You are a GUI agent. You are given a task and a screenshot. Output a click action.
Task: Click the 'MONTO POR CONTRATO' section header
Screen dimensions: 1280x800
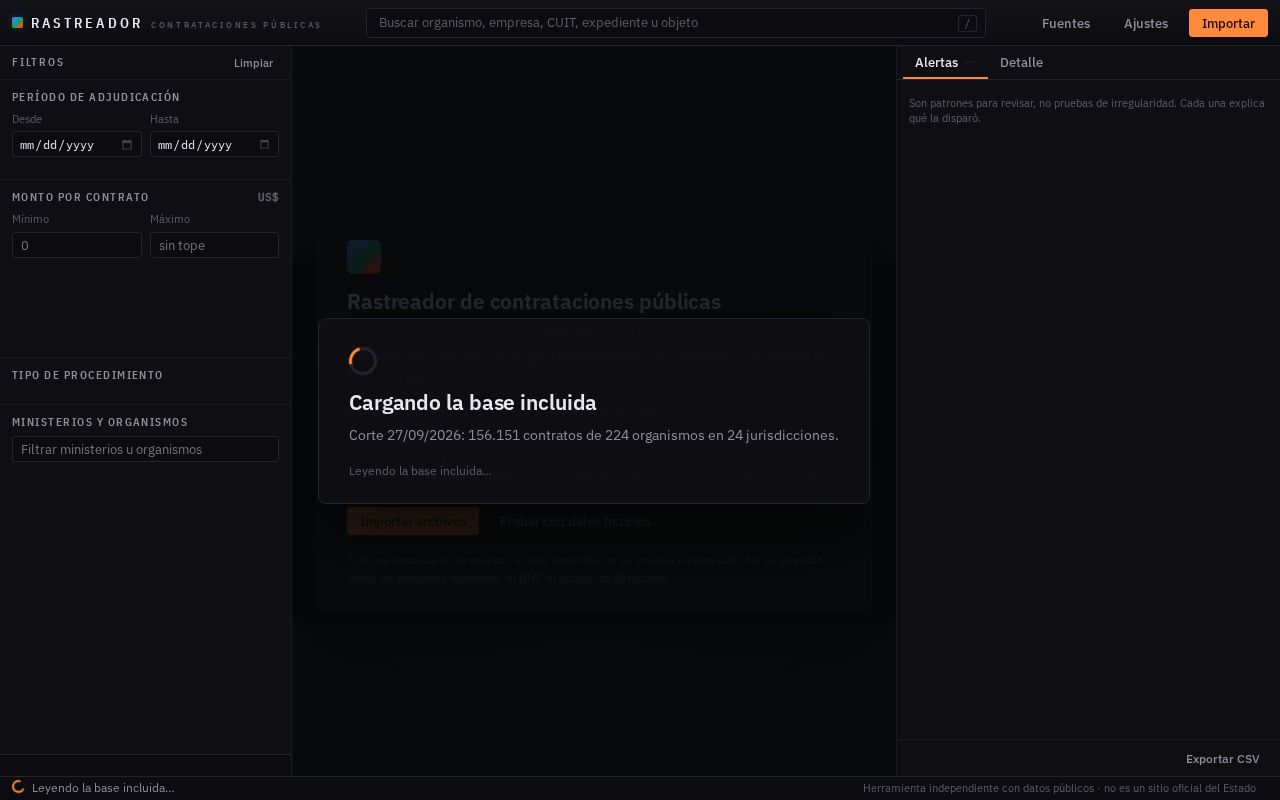point(80,197)
